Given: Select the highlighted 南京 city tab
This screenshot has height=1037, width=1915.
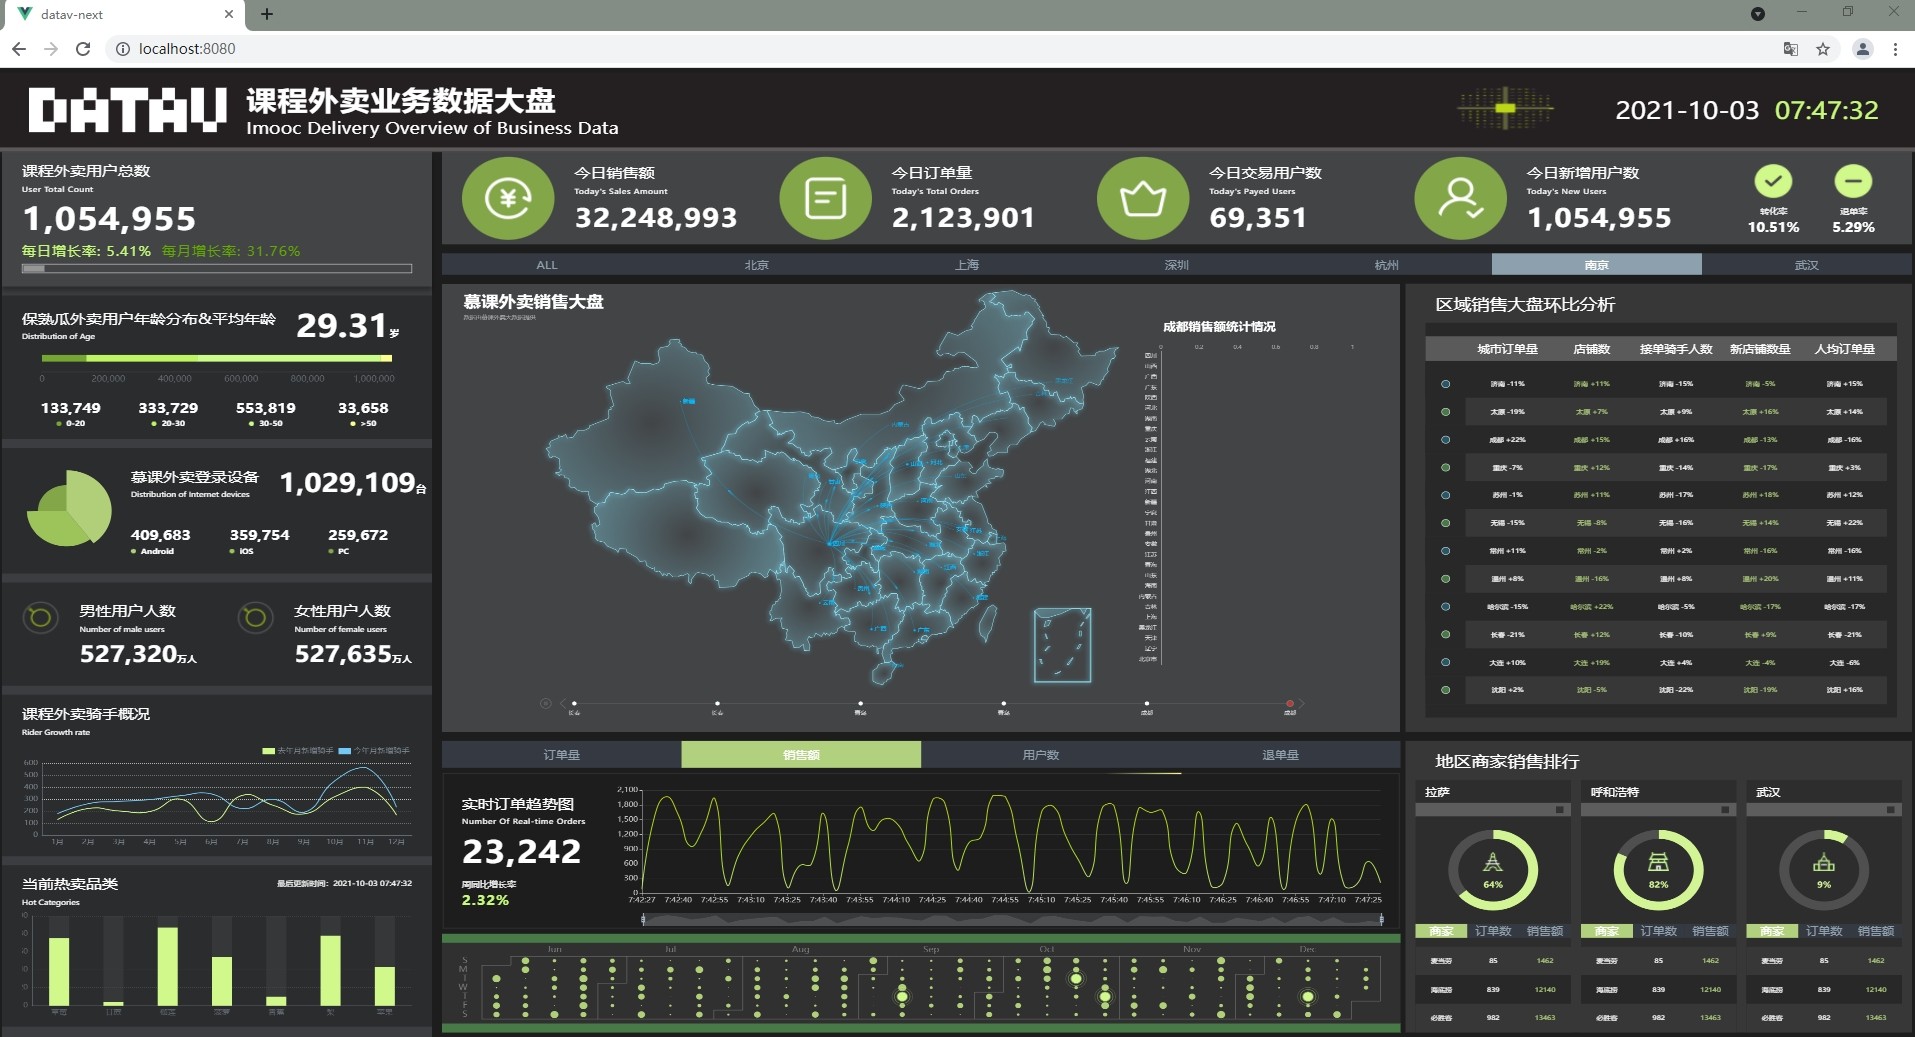Looking at the screenshot, I should (x=1597, y=265).
